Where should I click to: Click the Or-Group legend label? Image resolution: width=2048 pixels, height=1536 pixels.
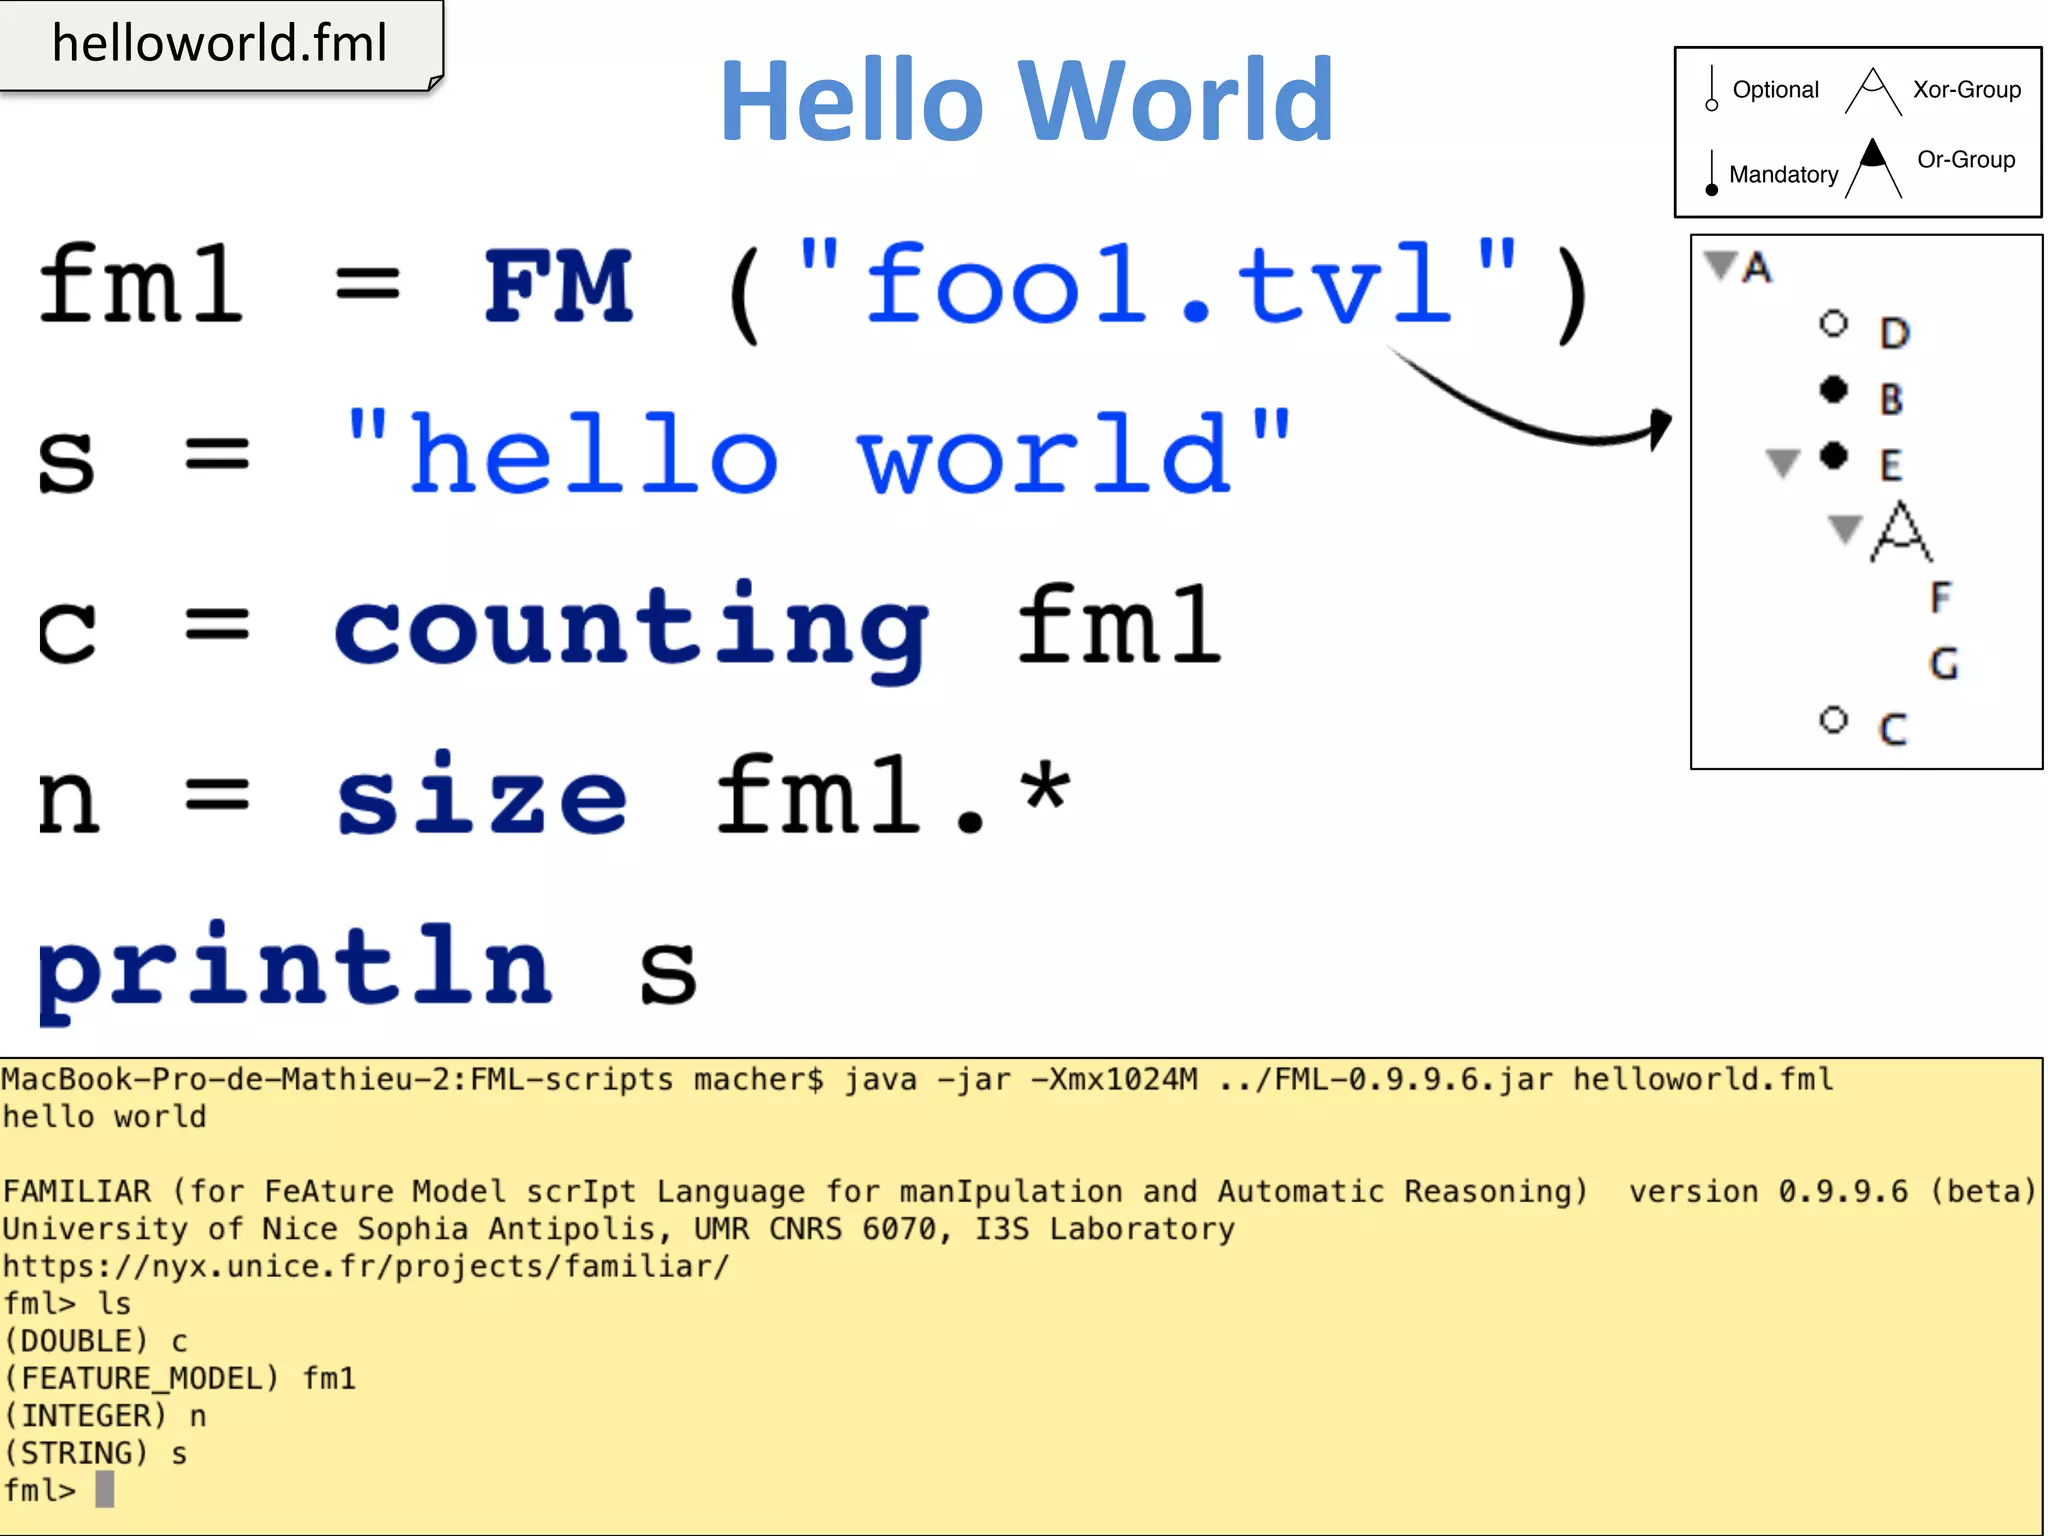click(1966, 159)
